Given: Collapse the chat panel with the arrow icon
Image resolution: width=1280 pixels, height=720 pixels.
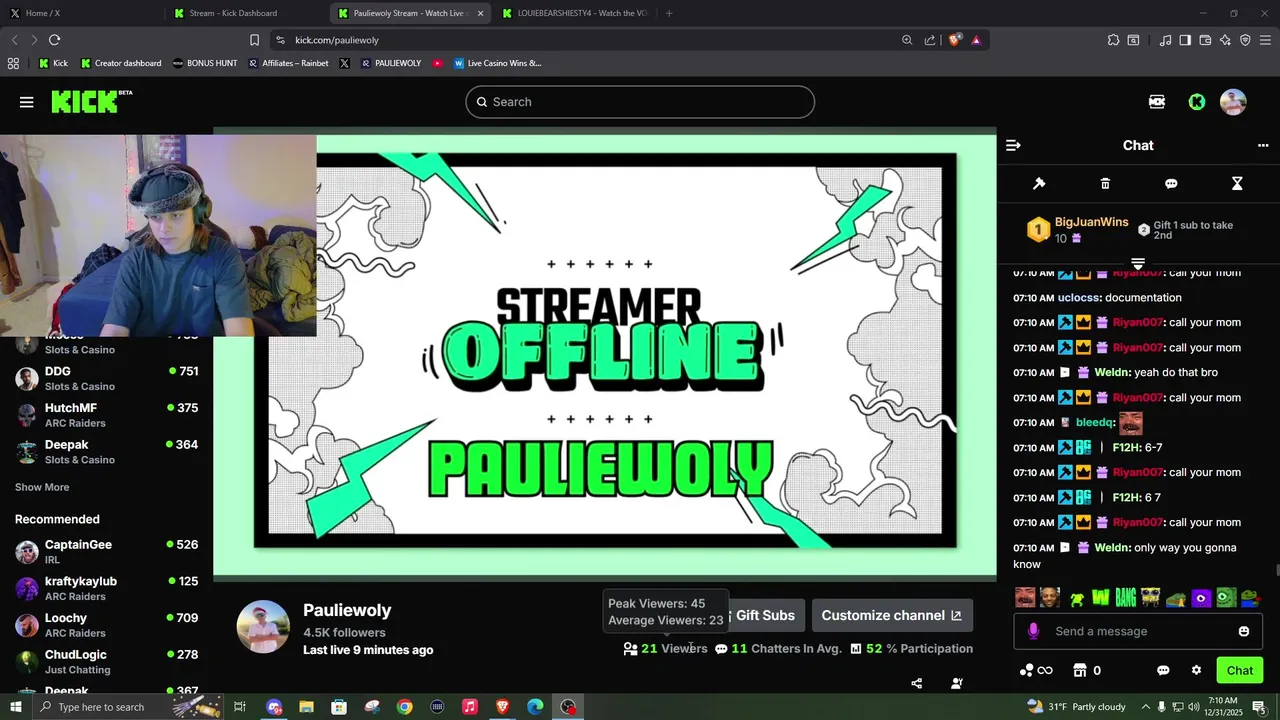Looking at the screenshot, I should (1013, 145).
